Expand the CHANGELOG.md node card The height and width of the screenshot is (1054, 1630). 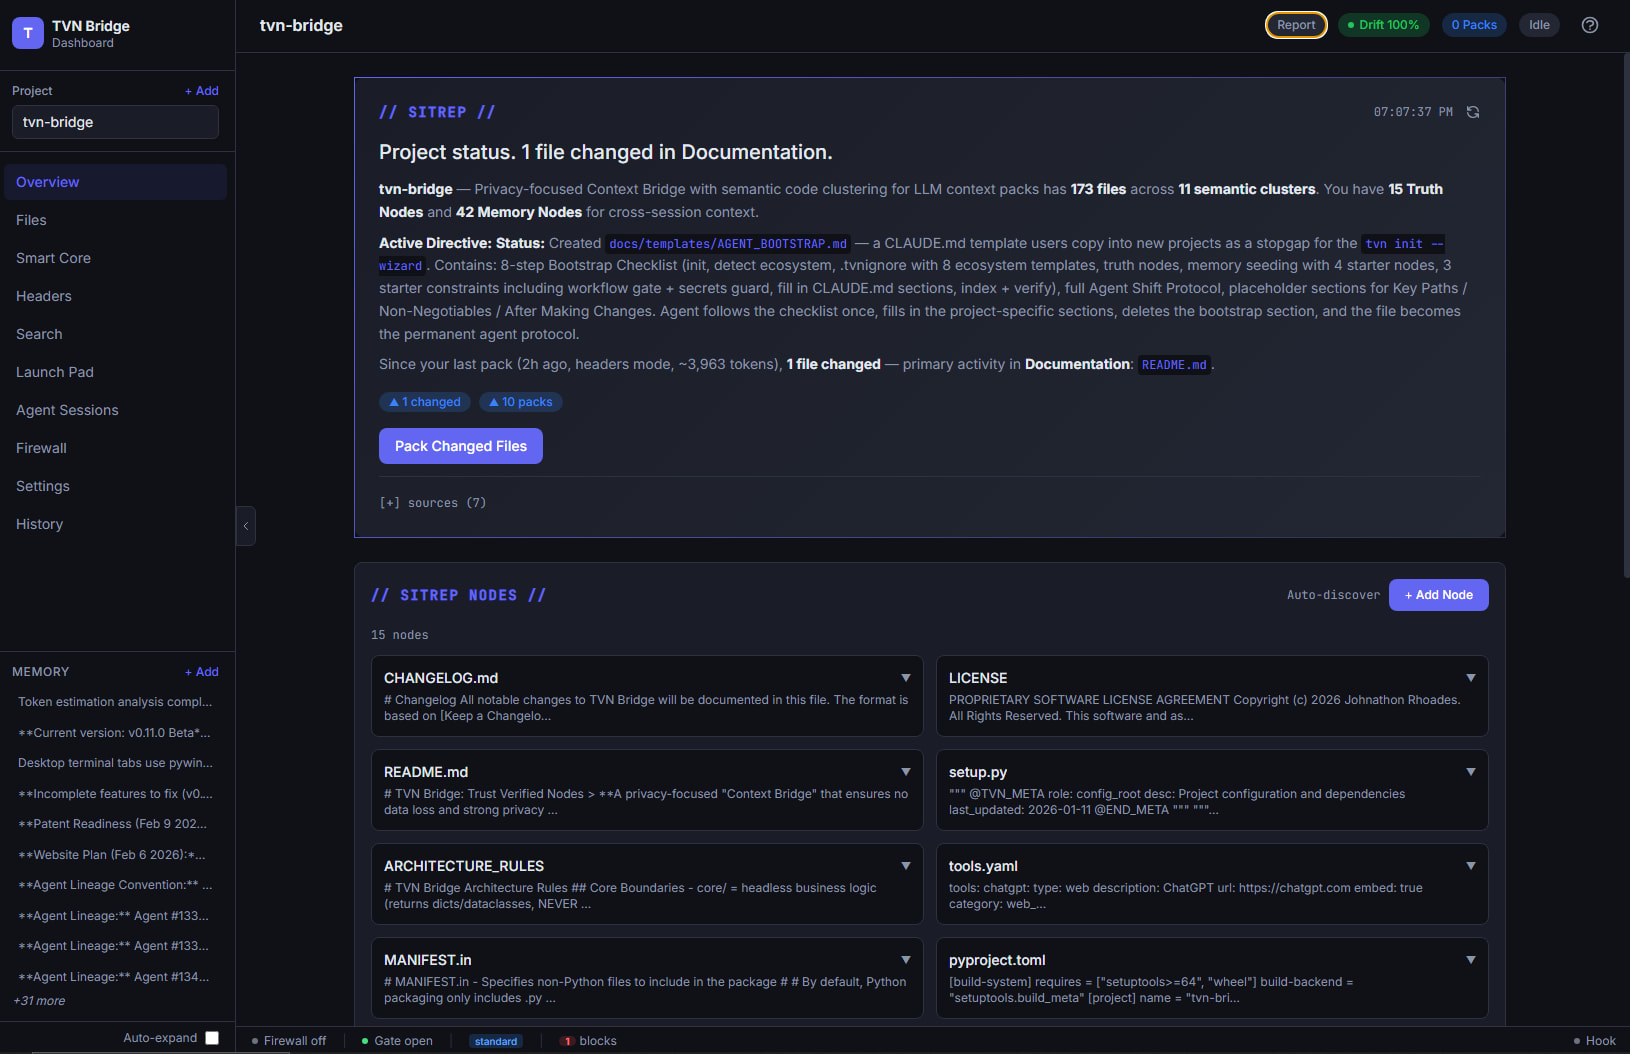point(905,677)
